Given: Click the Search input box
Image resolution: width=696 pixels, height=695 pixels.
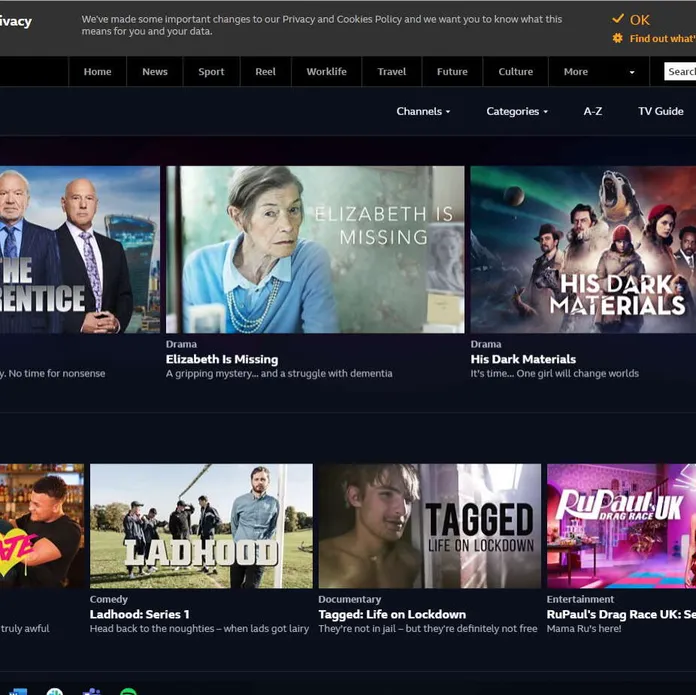Looking at the screenshot, I should point(681,72).
